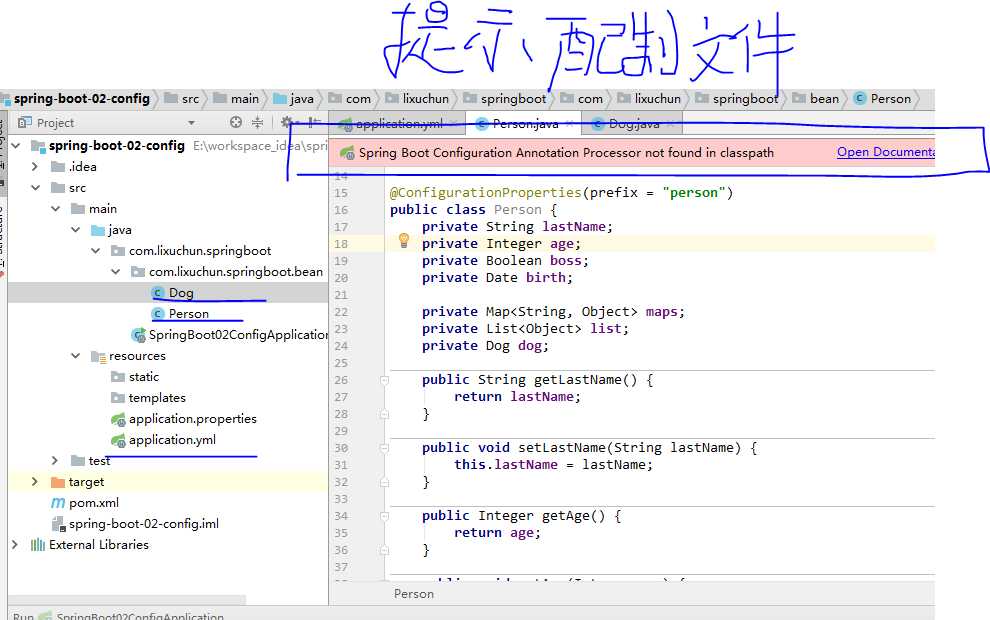Click the Collapse All icon in Project panel
Screen dimensions: 990x620
click(x=257, y=122)
